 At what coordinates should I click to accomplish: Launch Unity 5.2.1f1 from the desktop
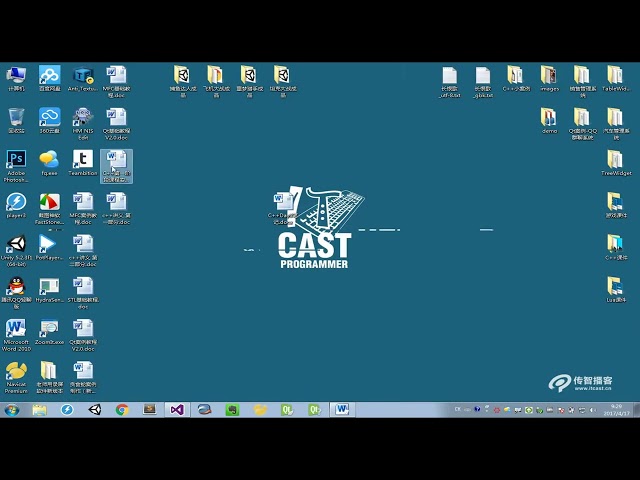point(16,246)
